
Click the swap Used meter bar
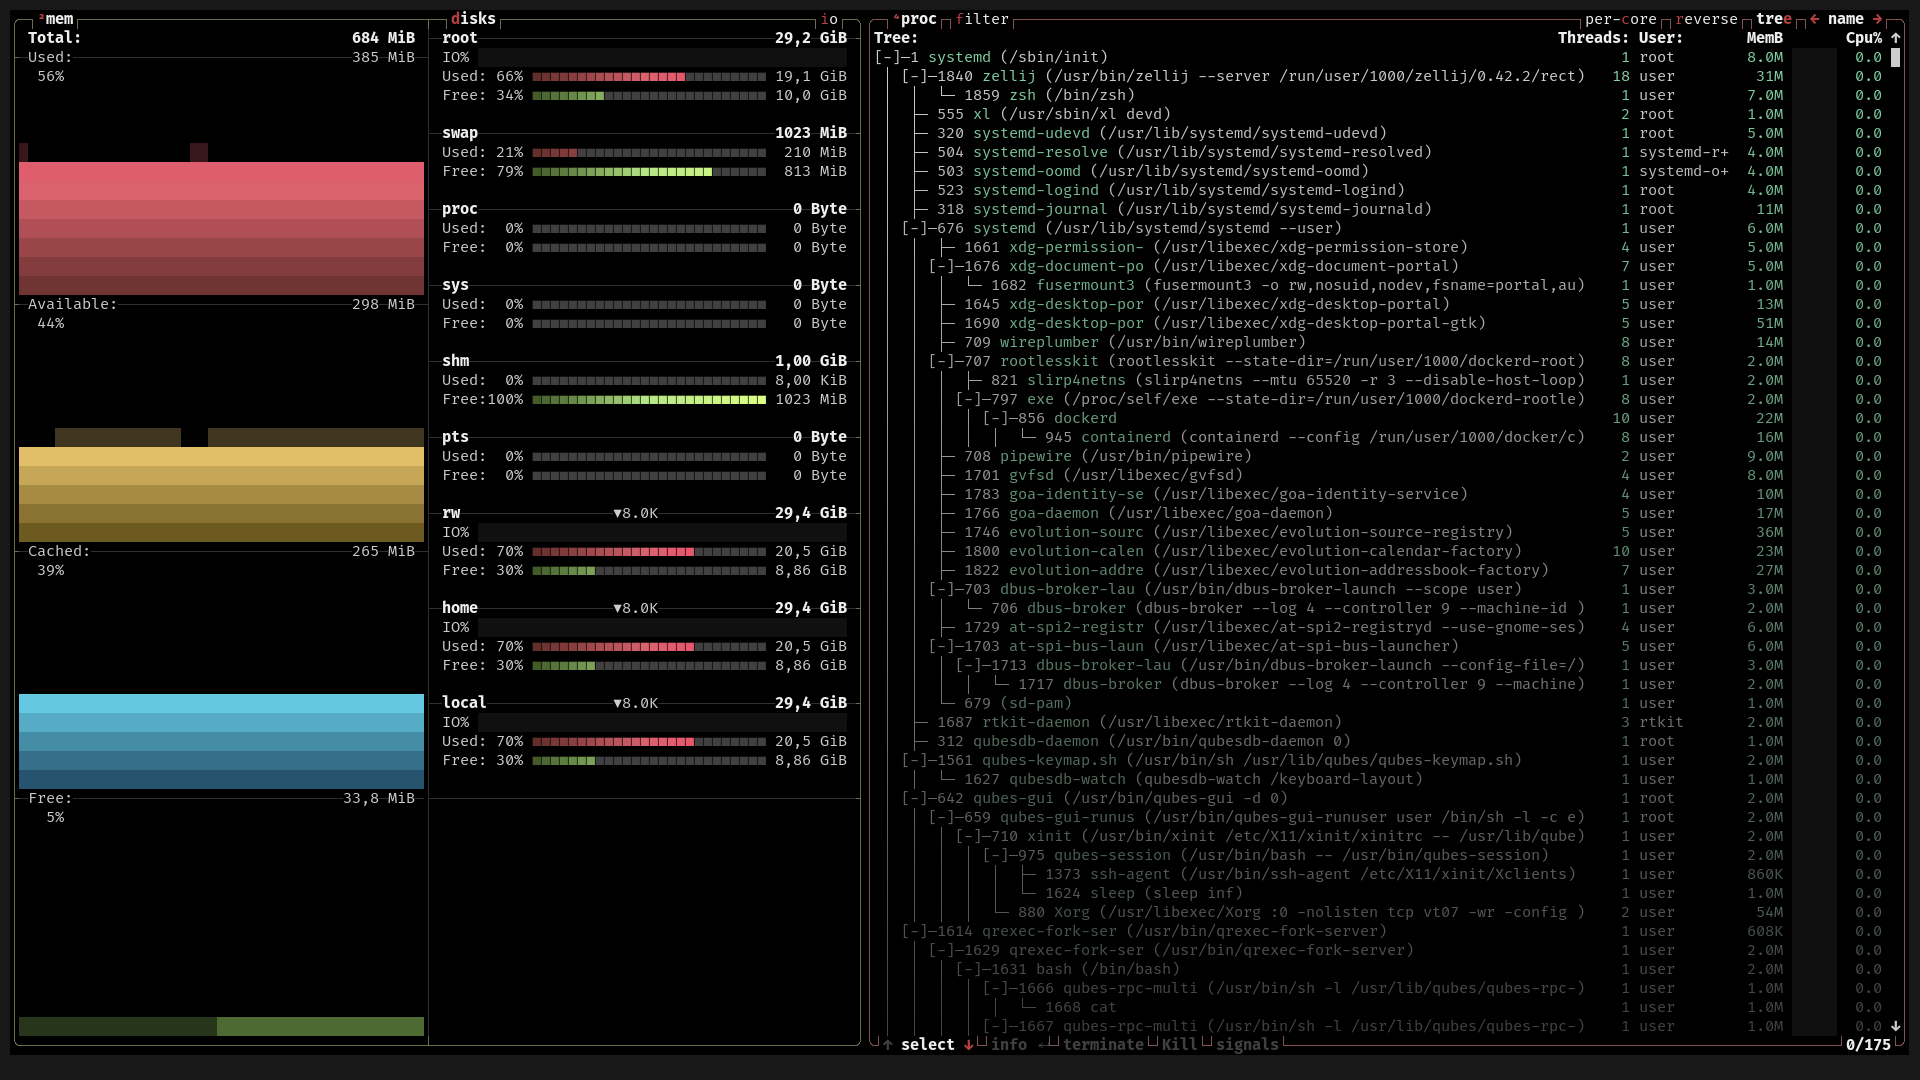coord(650,152)
